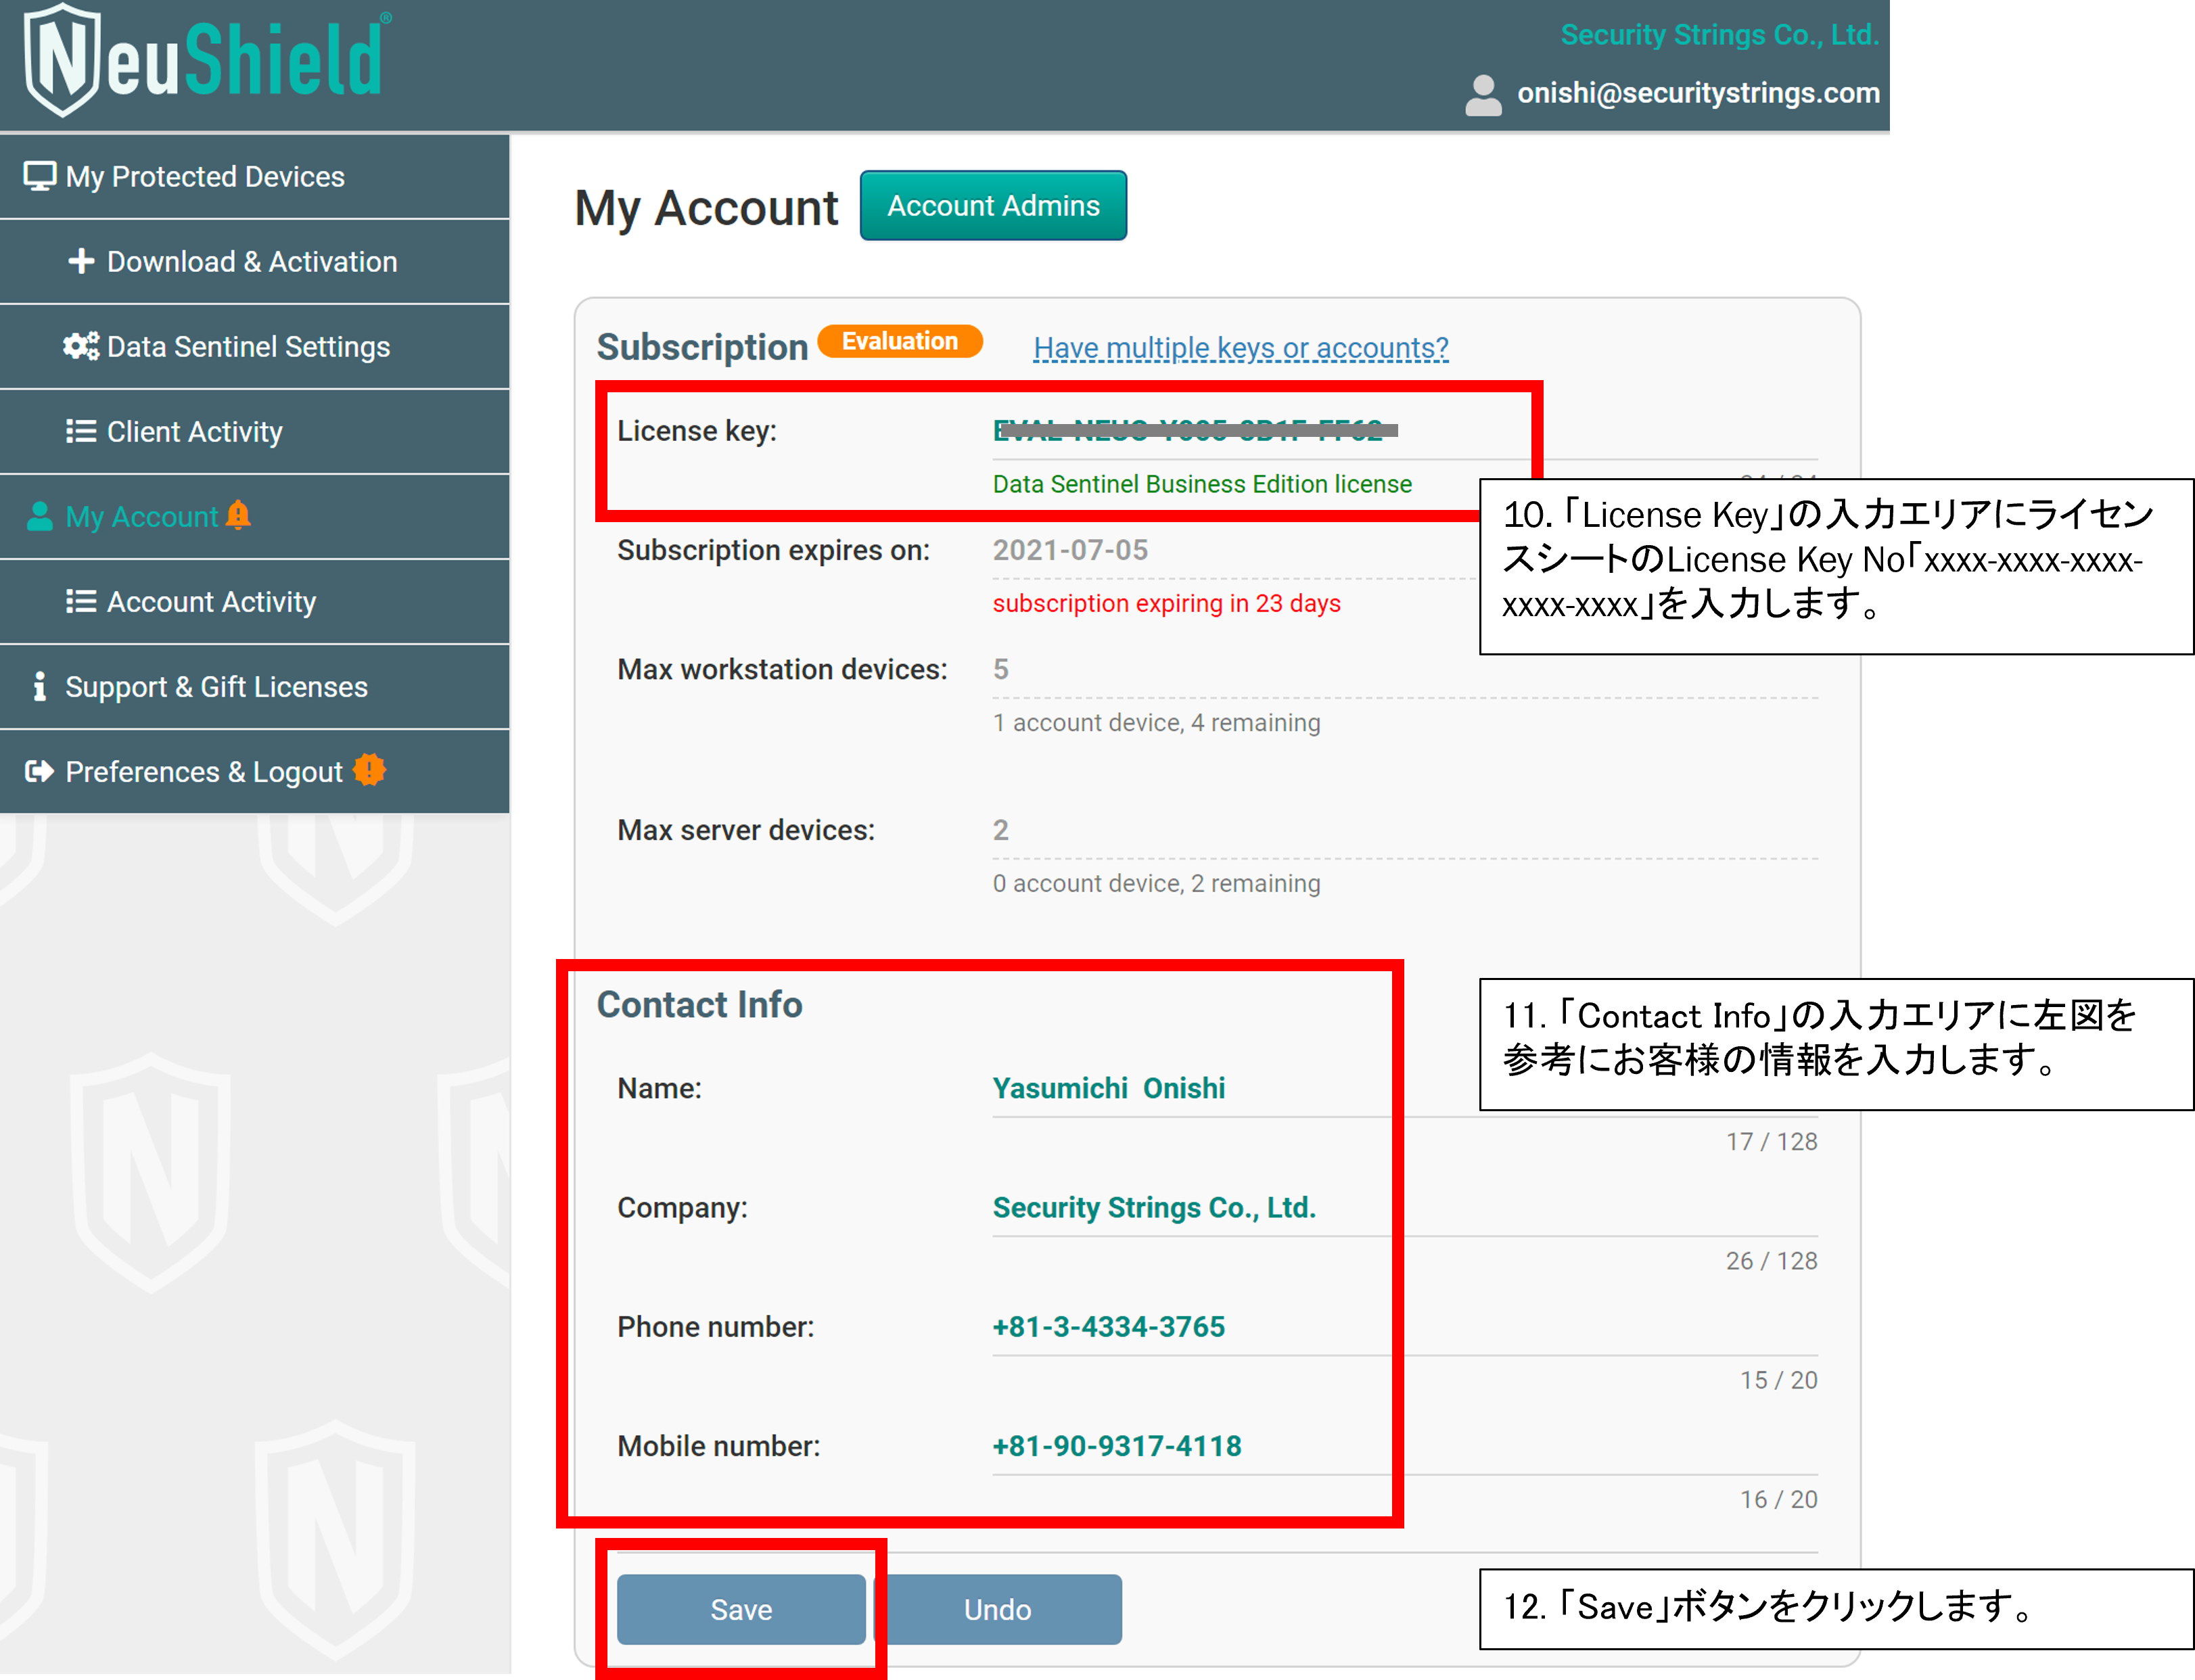The height and width of the screenshot is (1680, 2195).
Task: Click the monitor icon for My Protected Devices
Action: (40, 176)
